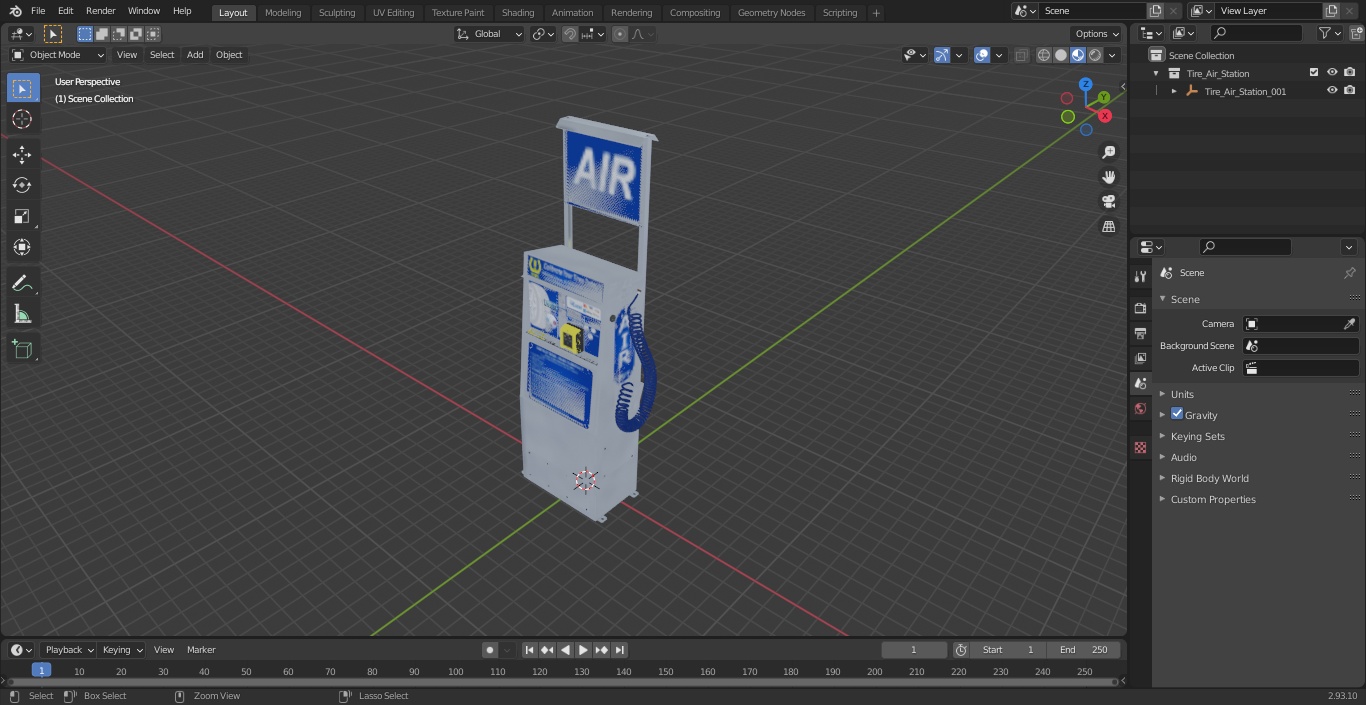This screenshot has height=705, width=1366.
Task: Open the View Layer properties tab
Action: (1140, 358)
